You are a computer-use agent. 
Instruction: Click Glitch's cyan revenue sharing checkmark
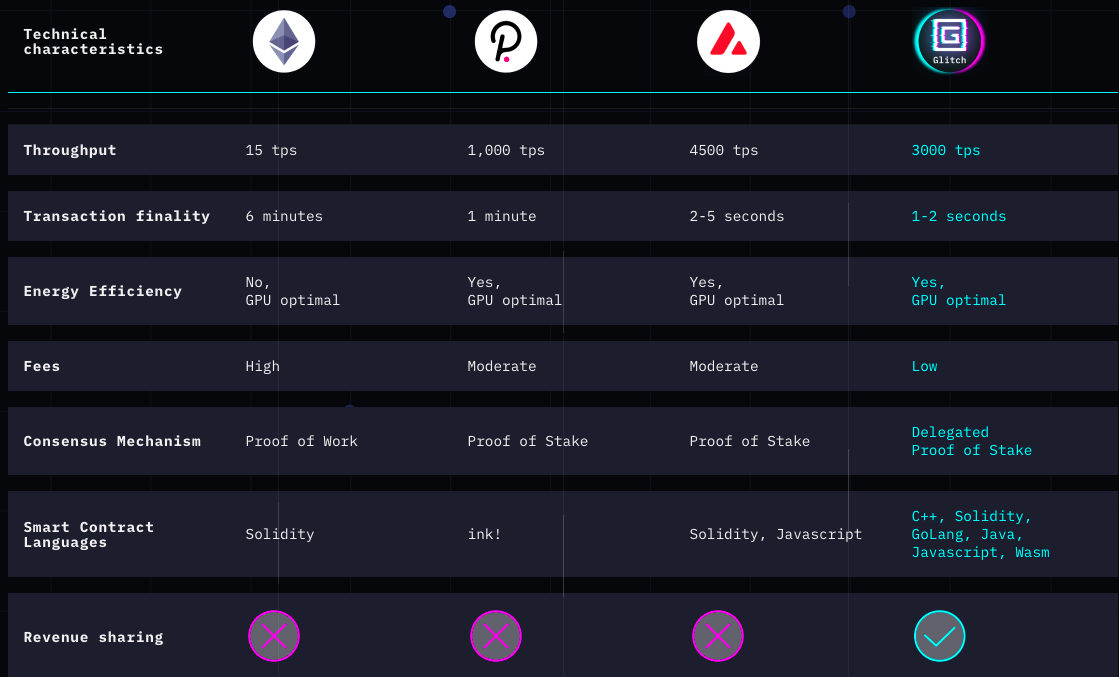click(x=940, y=636)
